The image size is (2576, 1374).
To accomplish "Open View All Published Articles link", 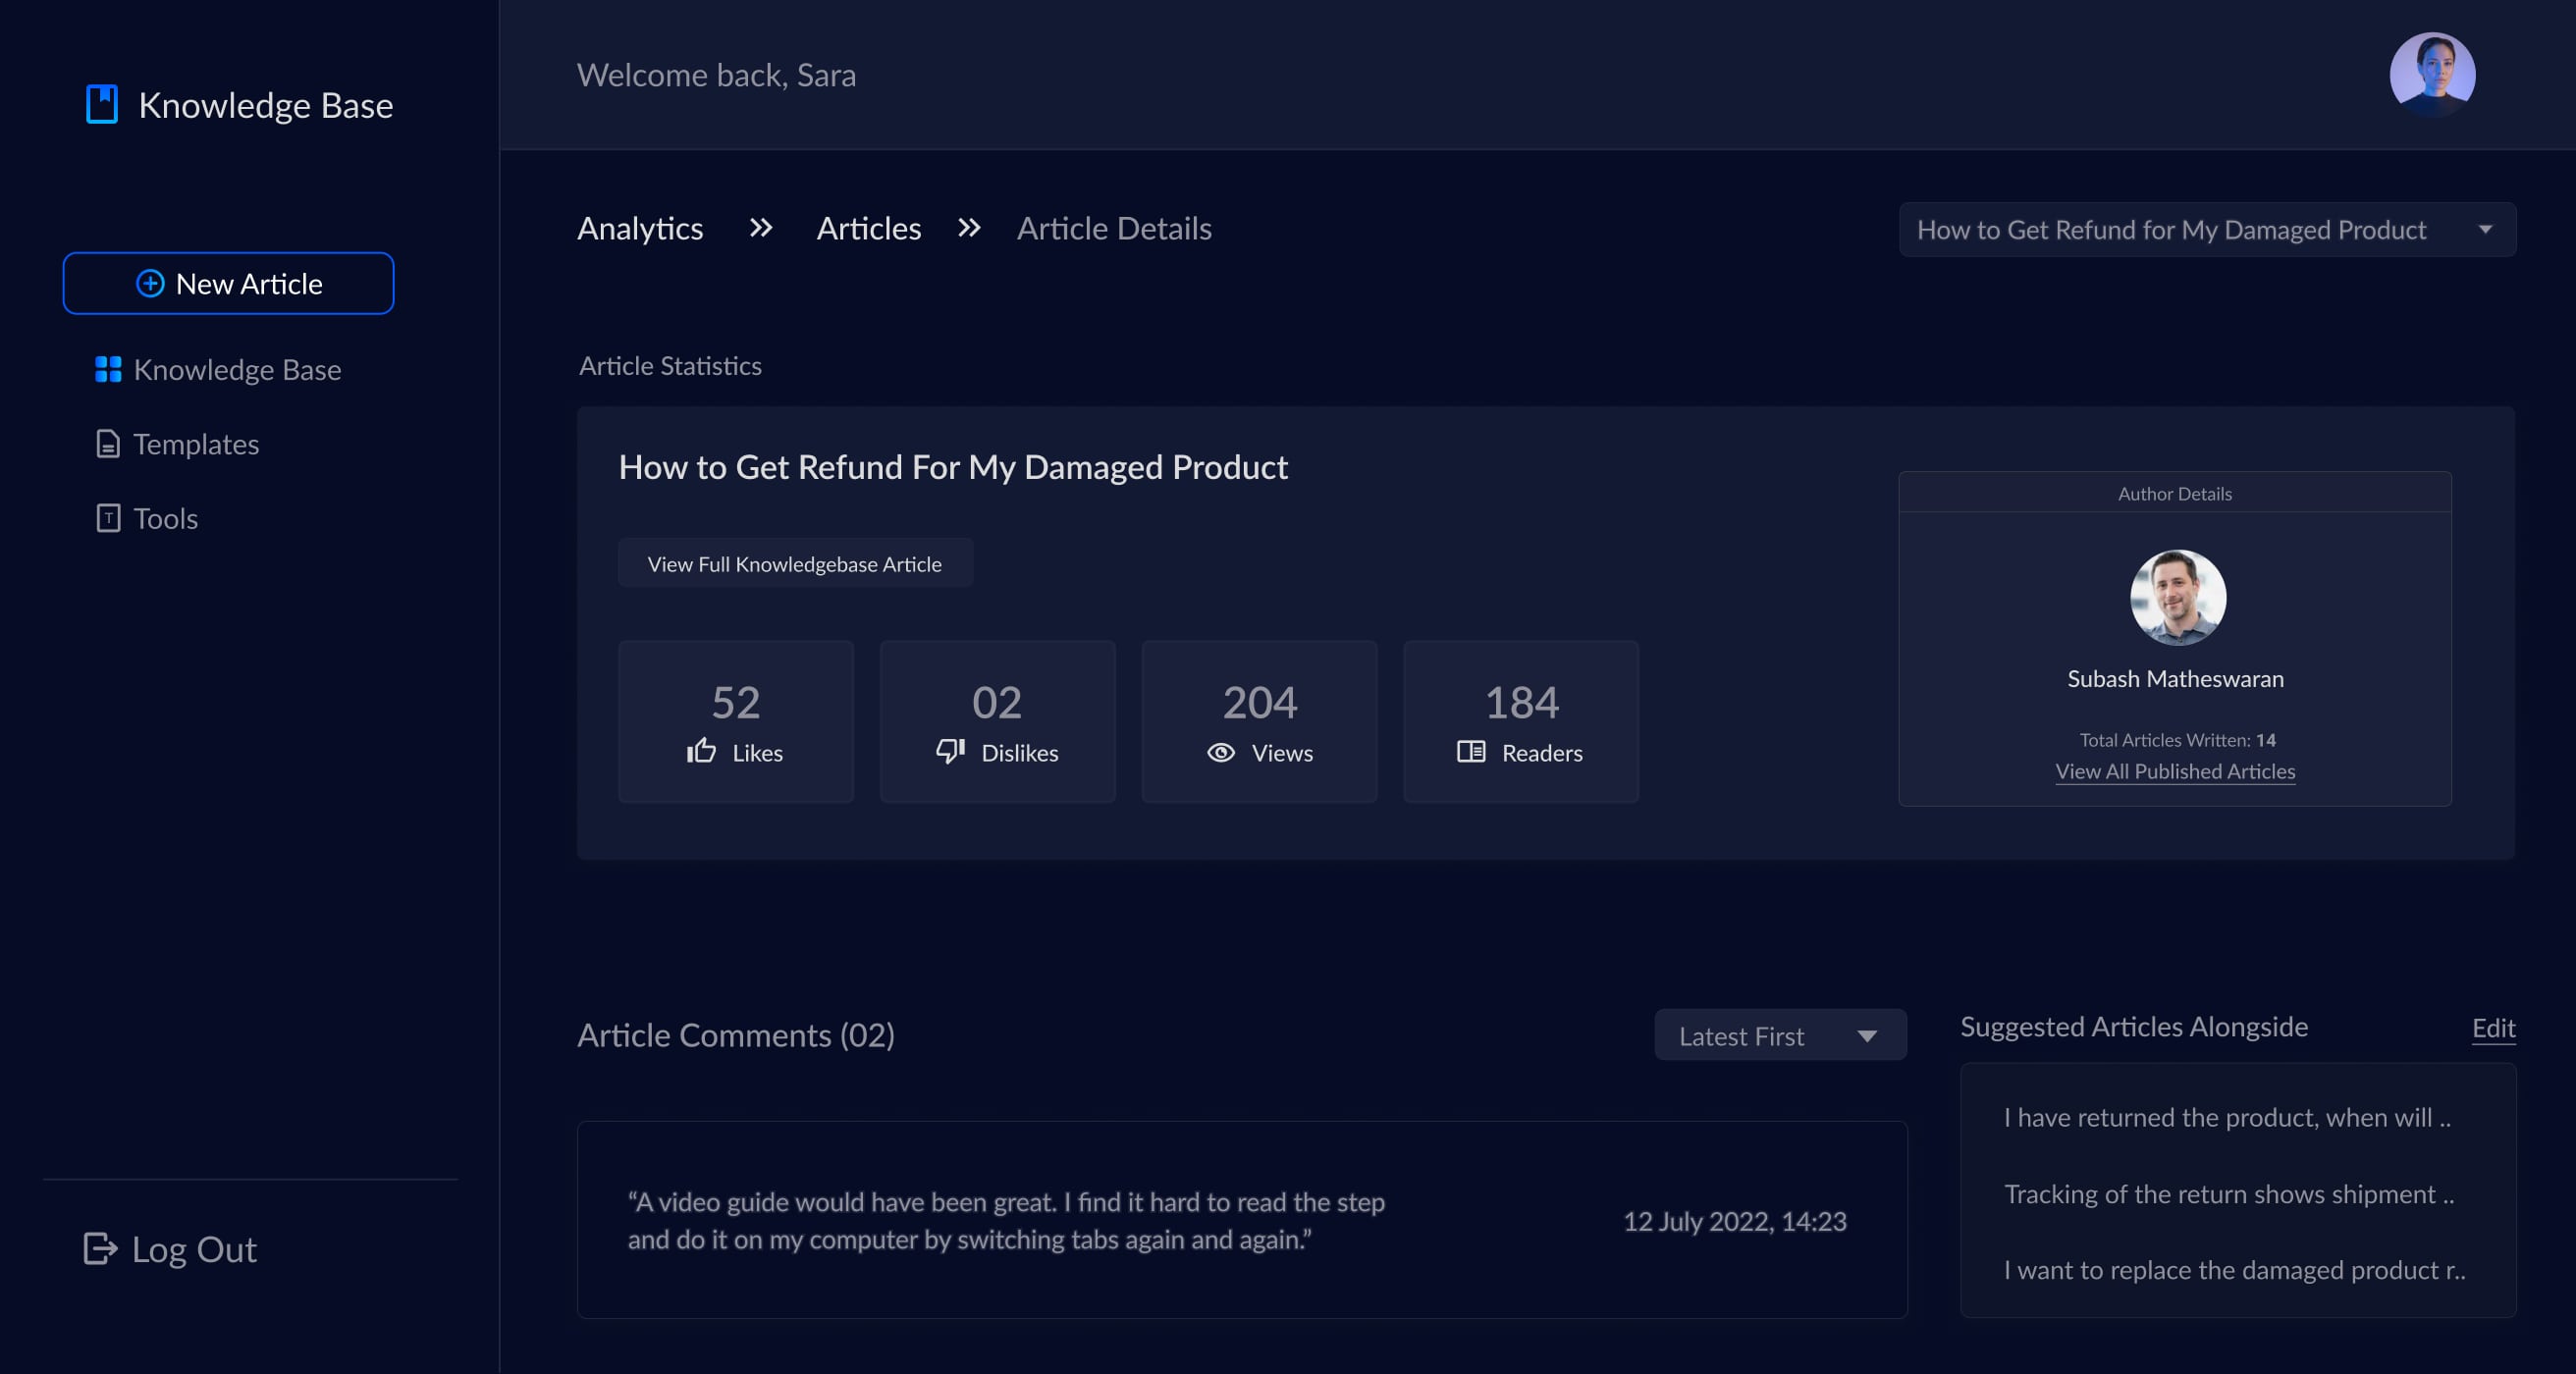I will [2174, 771].
